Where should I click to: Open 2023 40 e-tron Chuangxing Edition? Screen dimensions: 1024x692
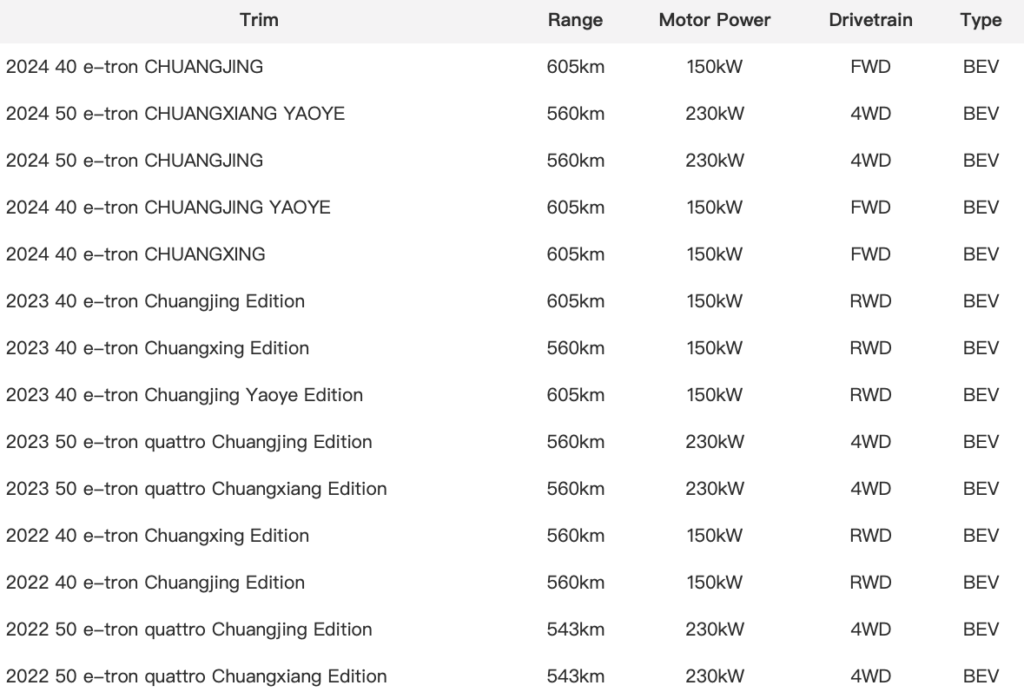(x=157, y=348)
